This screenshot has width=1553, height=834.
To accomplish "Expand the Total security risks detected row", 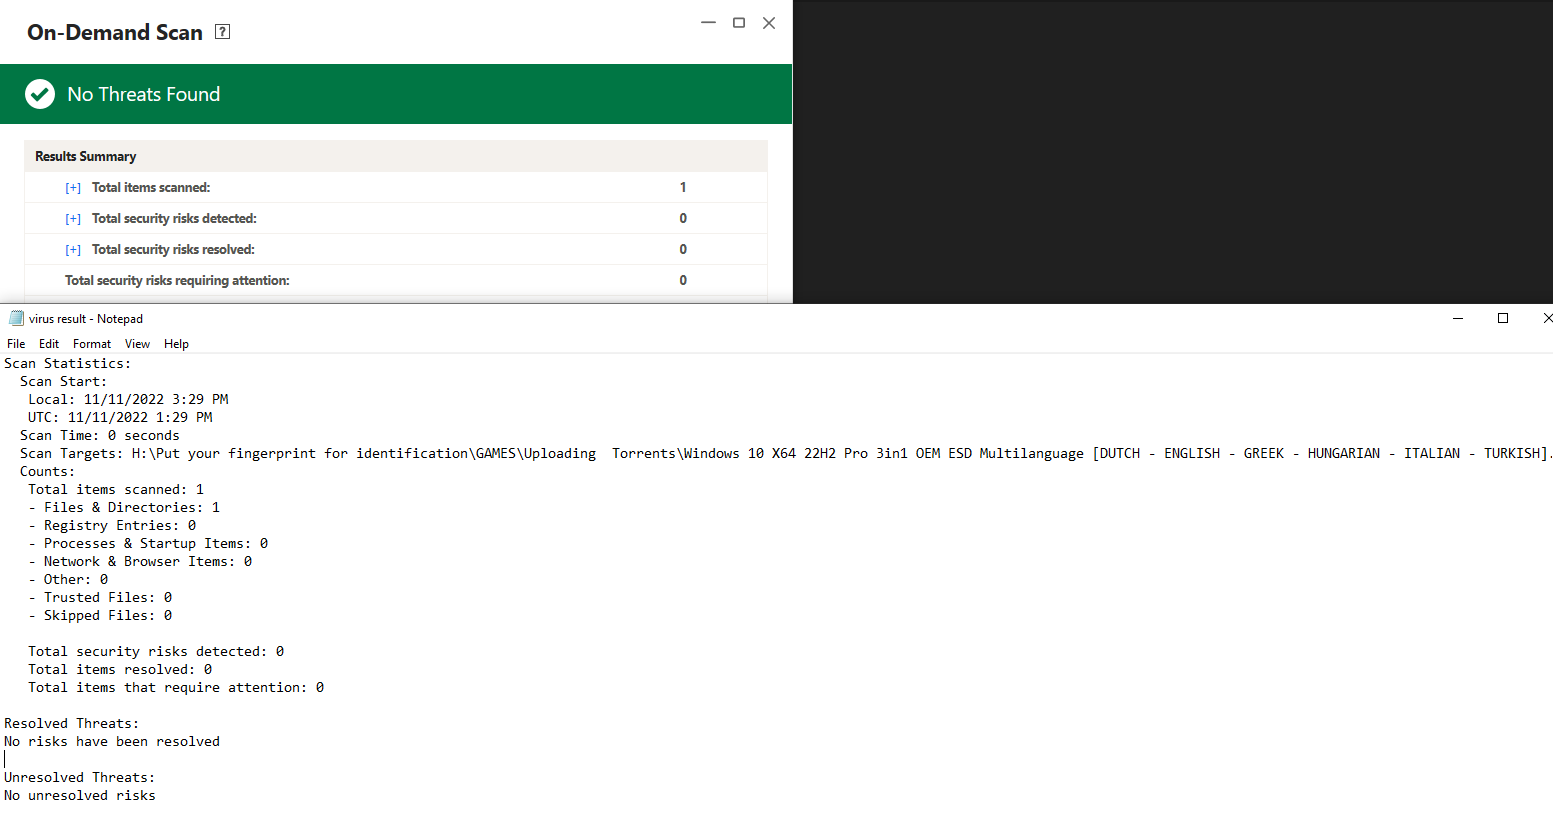I will [73, 219].
